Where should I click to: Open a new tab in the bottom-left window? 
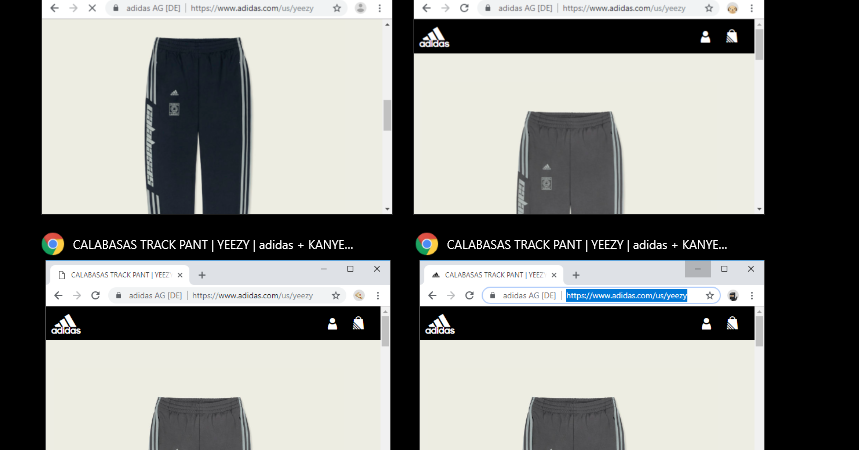[202, 275]
